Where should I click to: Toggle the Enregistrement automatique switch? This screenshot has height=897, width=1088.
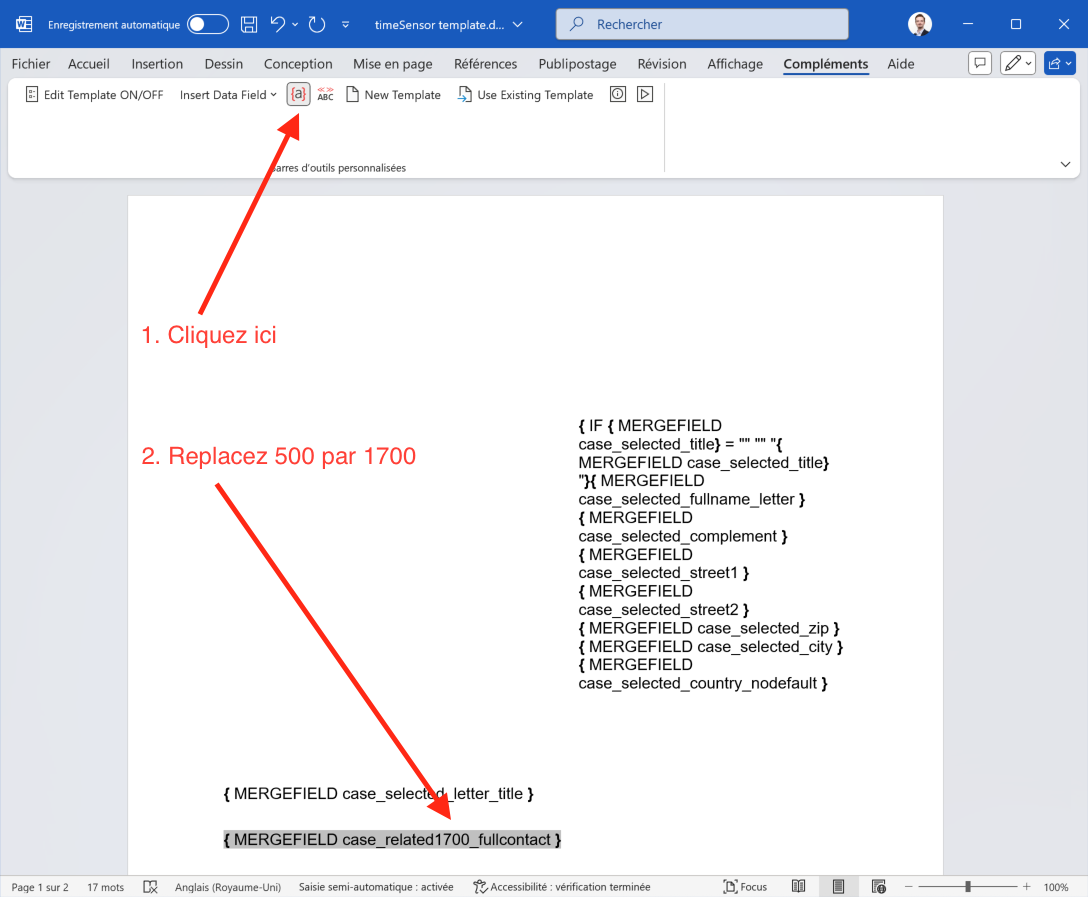click(x=208, y=24)
